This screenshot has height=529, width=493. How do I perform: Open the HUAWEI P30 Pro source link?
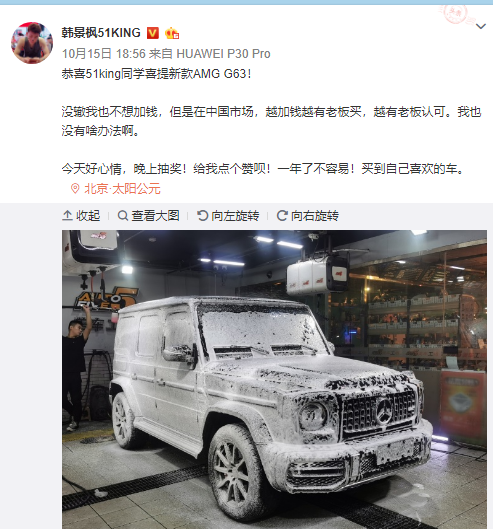(223, 54)
